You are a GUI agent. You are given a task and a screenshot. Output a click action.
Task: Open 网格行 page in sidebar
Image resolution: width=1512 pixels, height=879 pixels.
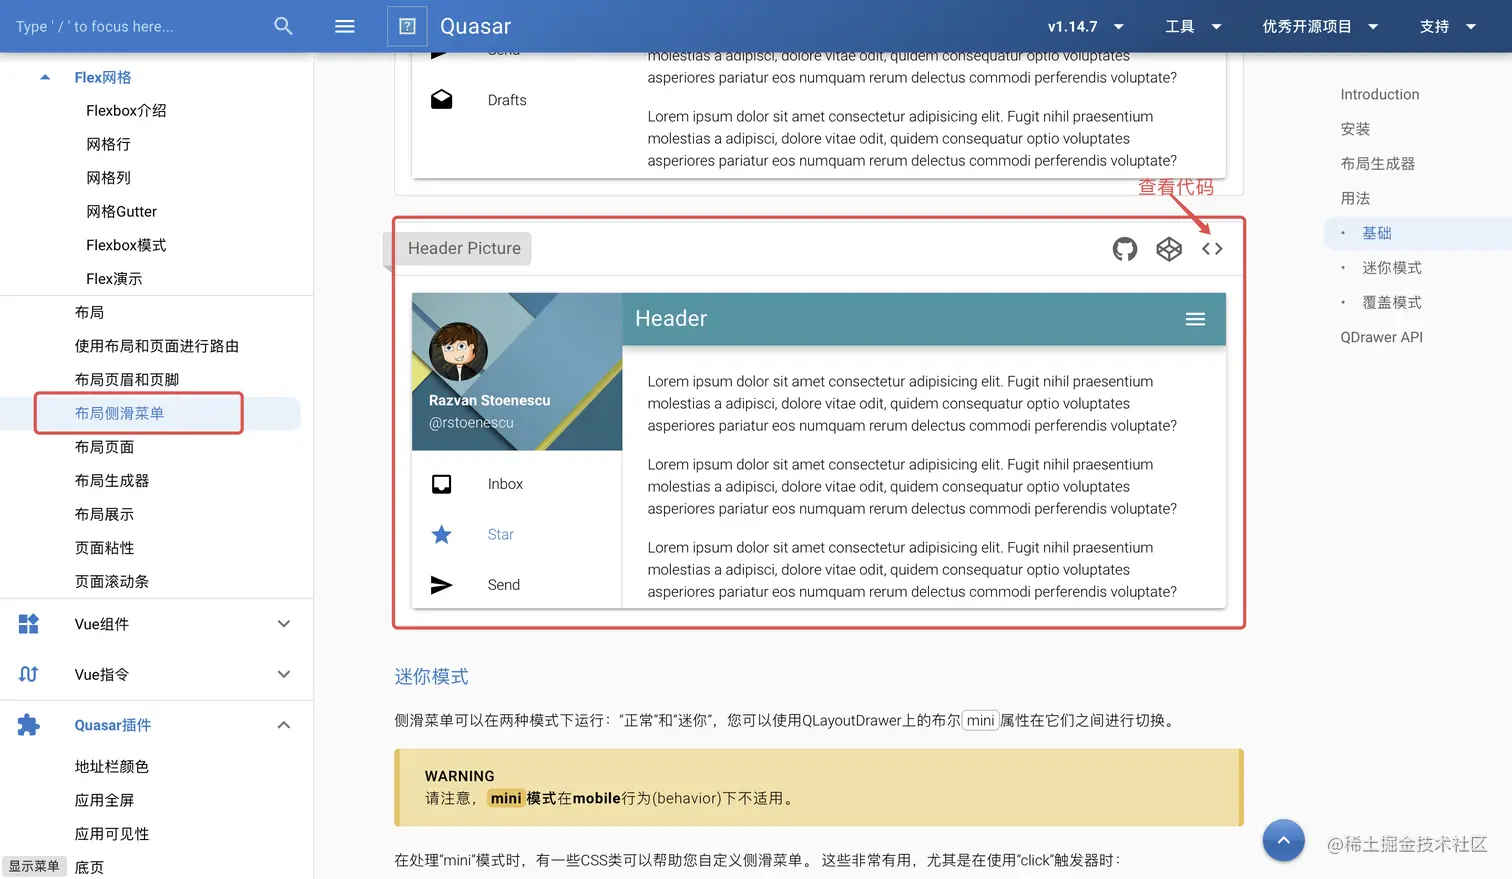(x=108, y=144)
